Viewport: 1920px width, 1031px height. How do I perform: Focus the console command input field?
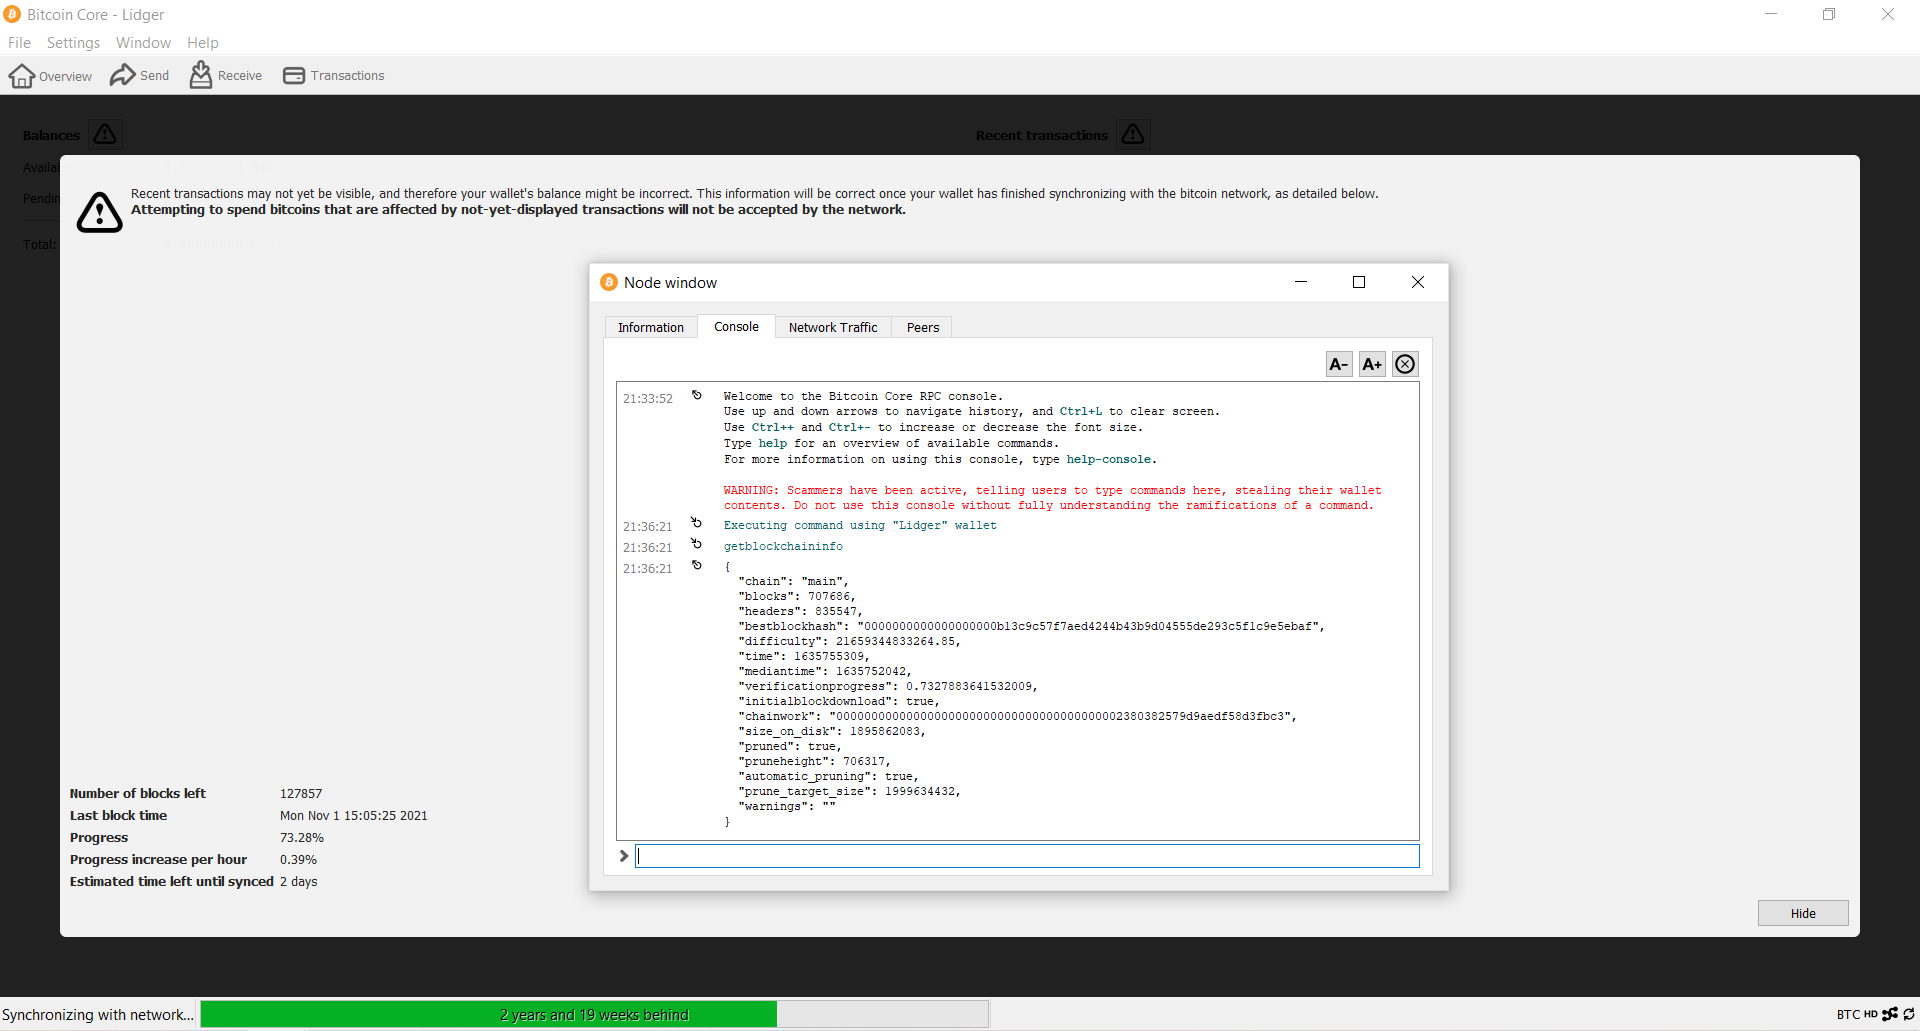coord(1027,856)
